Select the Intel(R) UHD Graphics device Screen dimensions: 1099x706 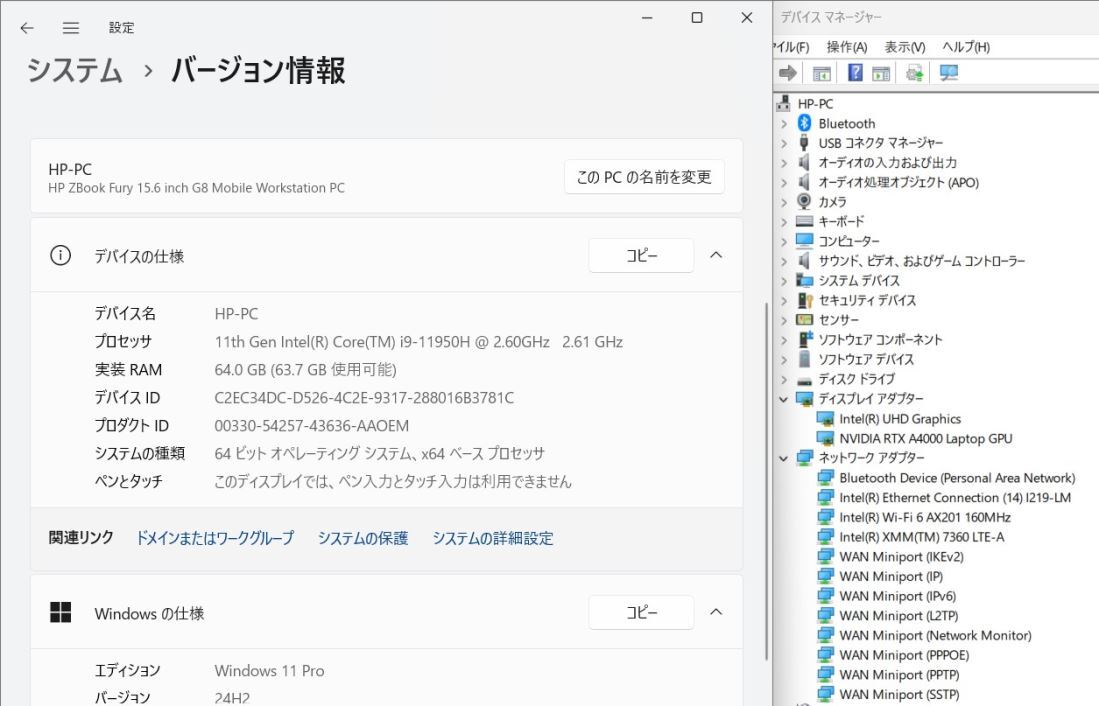[899, 419]
